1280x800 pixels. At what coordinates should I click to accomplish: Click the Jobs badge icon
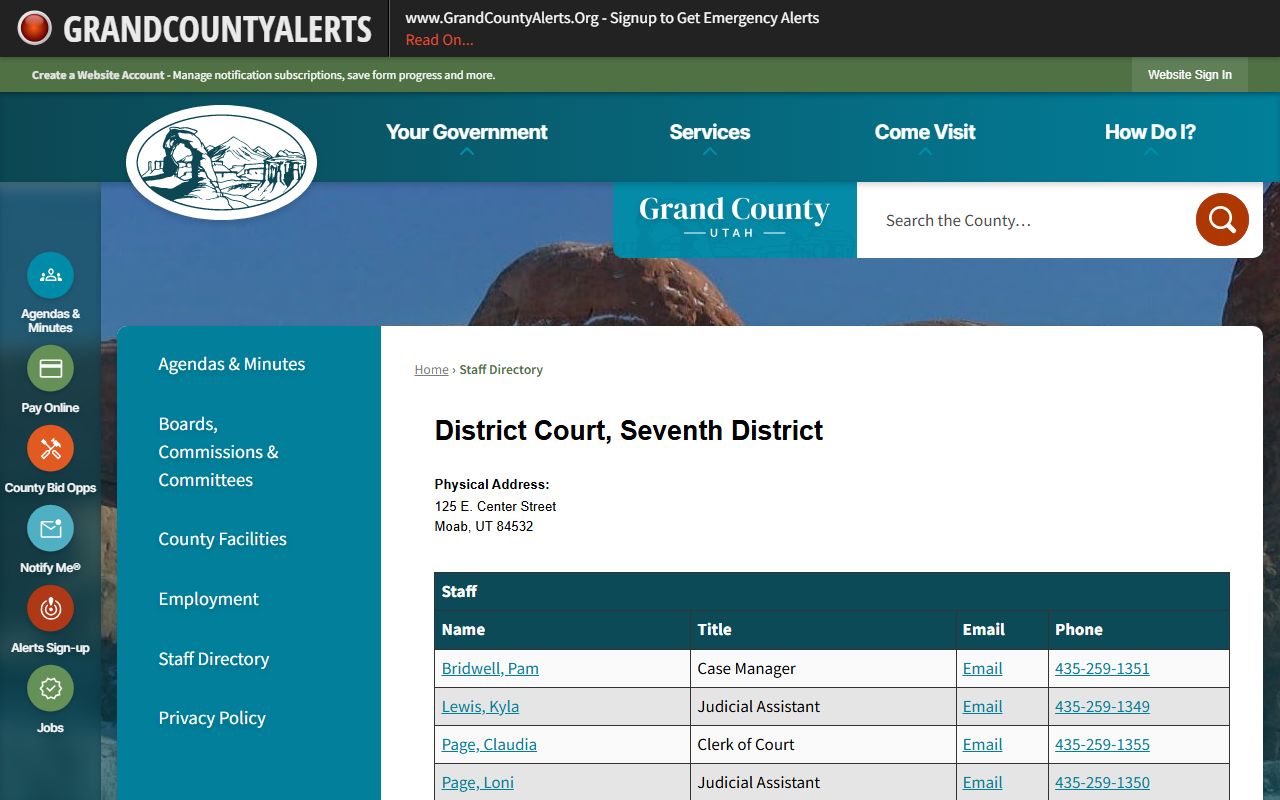tap(50, 688)
